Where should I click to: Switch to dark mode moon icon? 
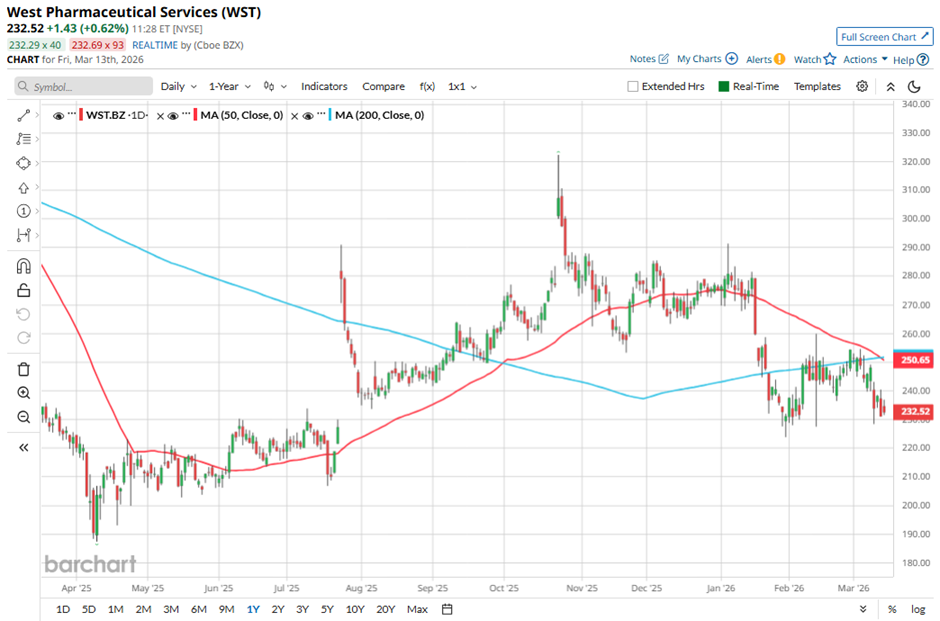pos(914,87)
